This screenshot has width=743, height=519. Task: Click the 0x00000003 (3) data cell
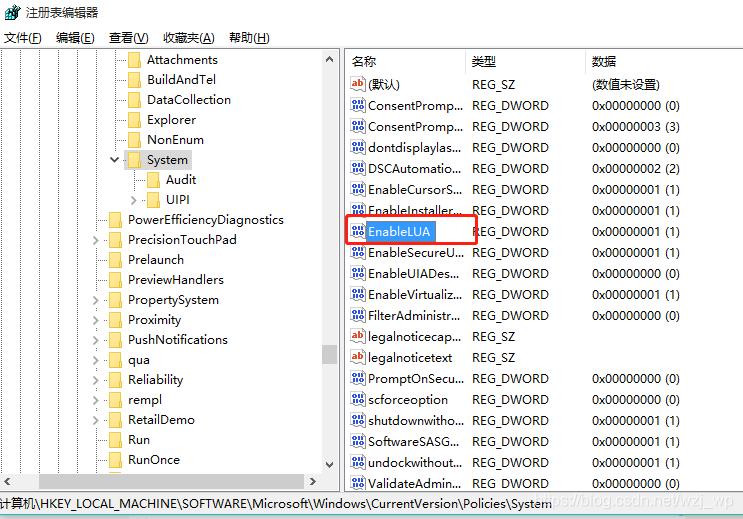tap(635, 127)
